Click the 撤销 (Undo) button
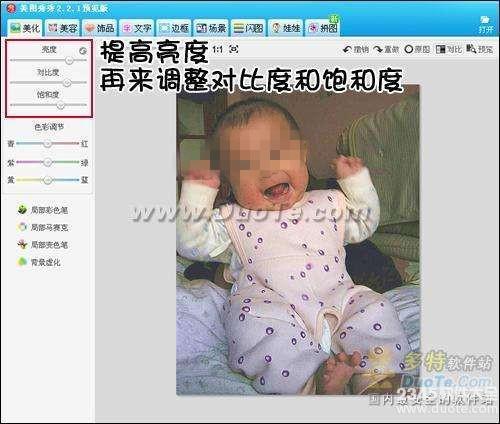The width and height of the screenshot is (500, 424). (356, 50)
